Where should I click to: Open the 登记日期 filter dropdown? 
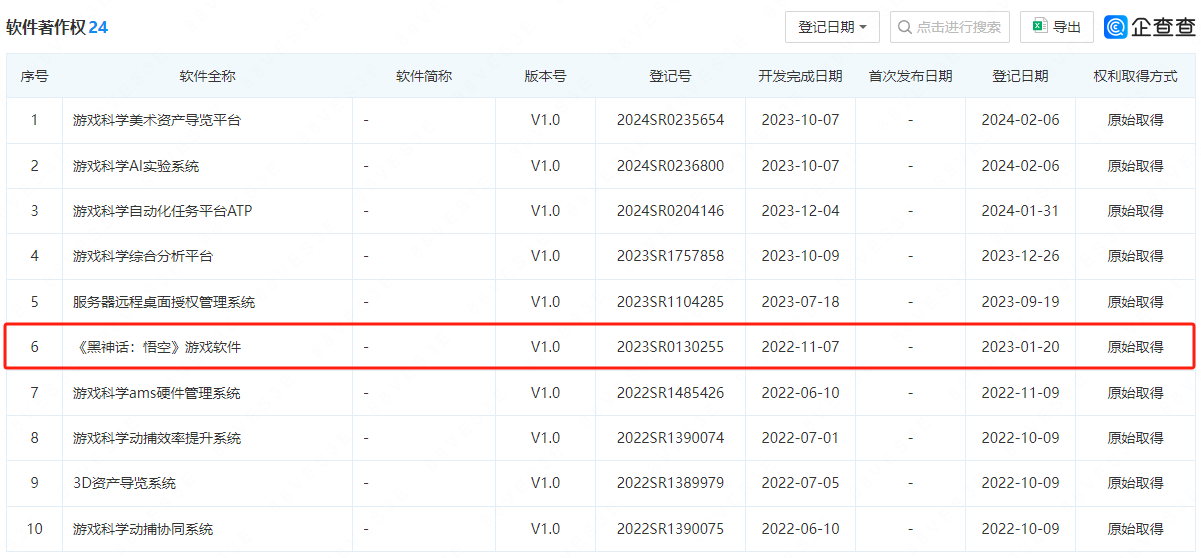pos(832,27)
